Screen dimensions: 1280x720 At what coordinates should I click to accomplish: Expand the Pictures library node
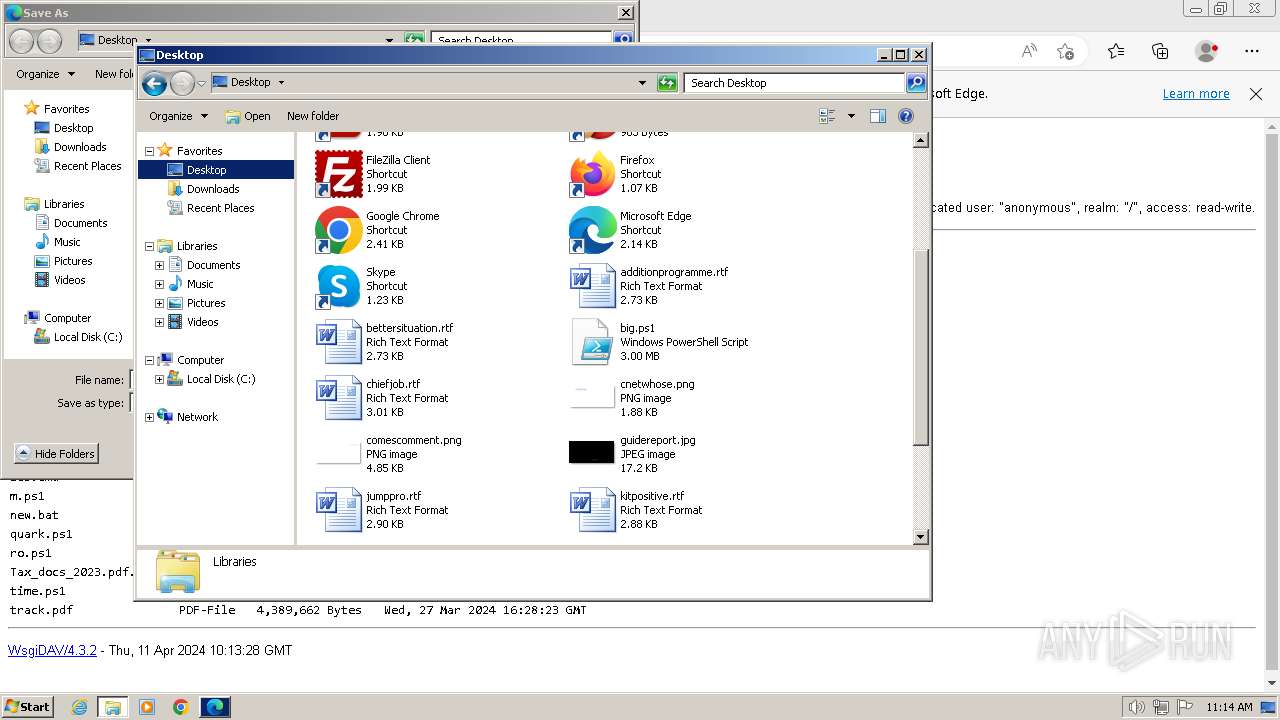(x=159, y=303)
